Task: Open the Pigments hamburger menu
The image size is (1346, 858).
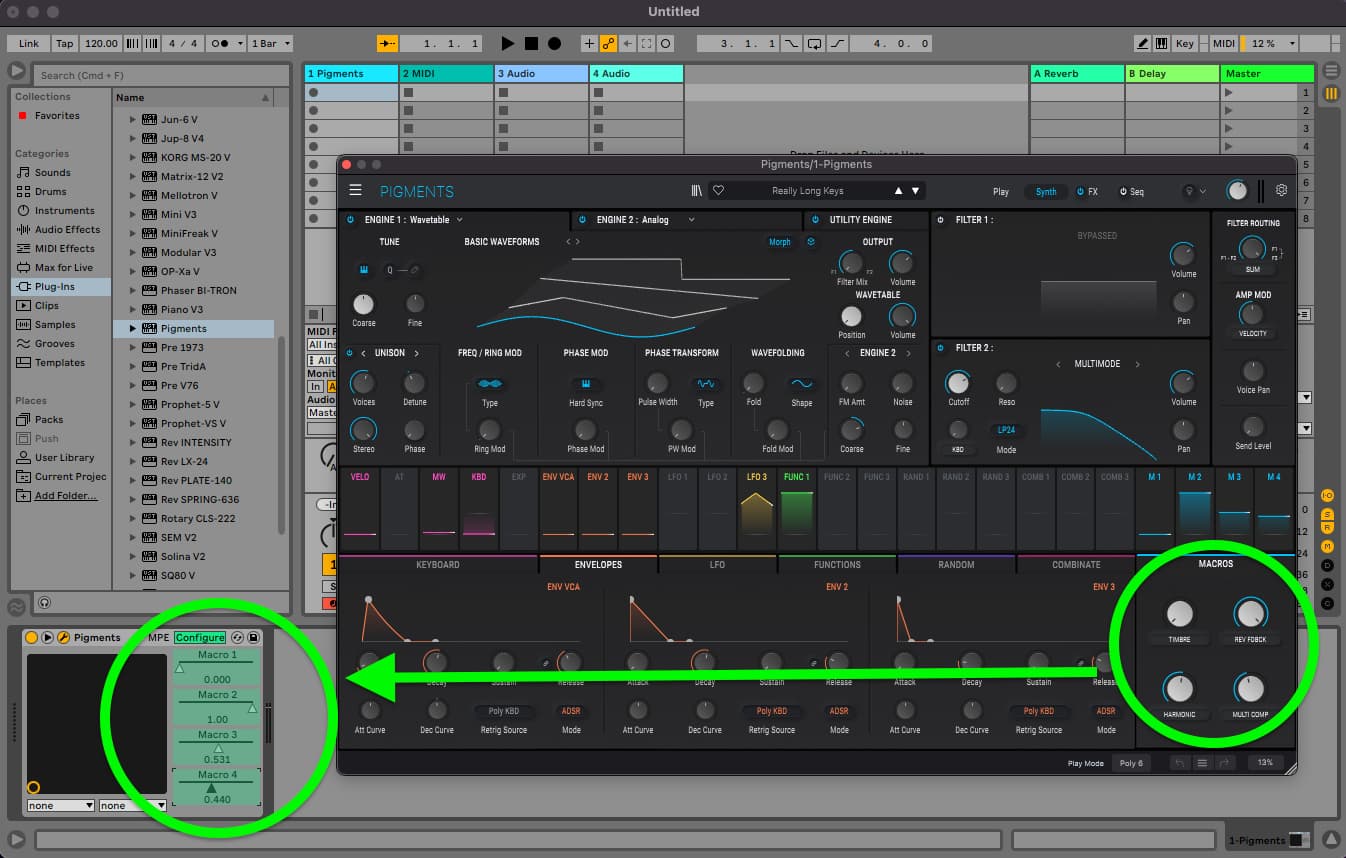Action: tap(355, 190)
